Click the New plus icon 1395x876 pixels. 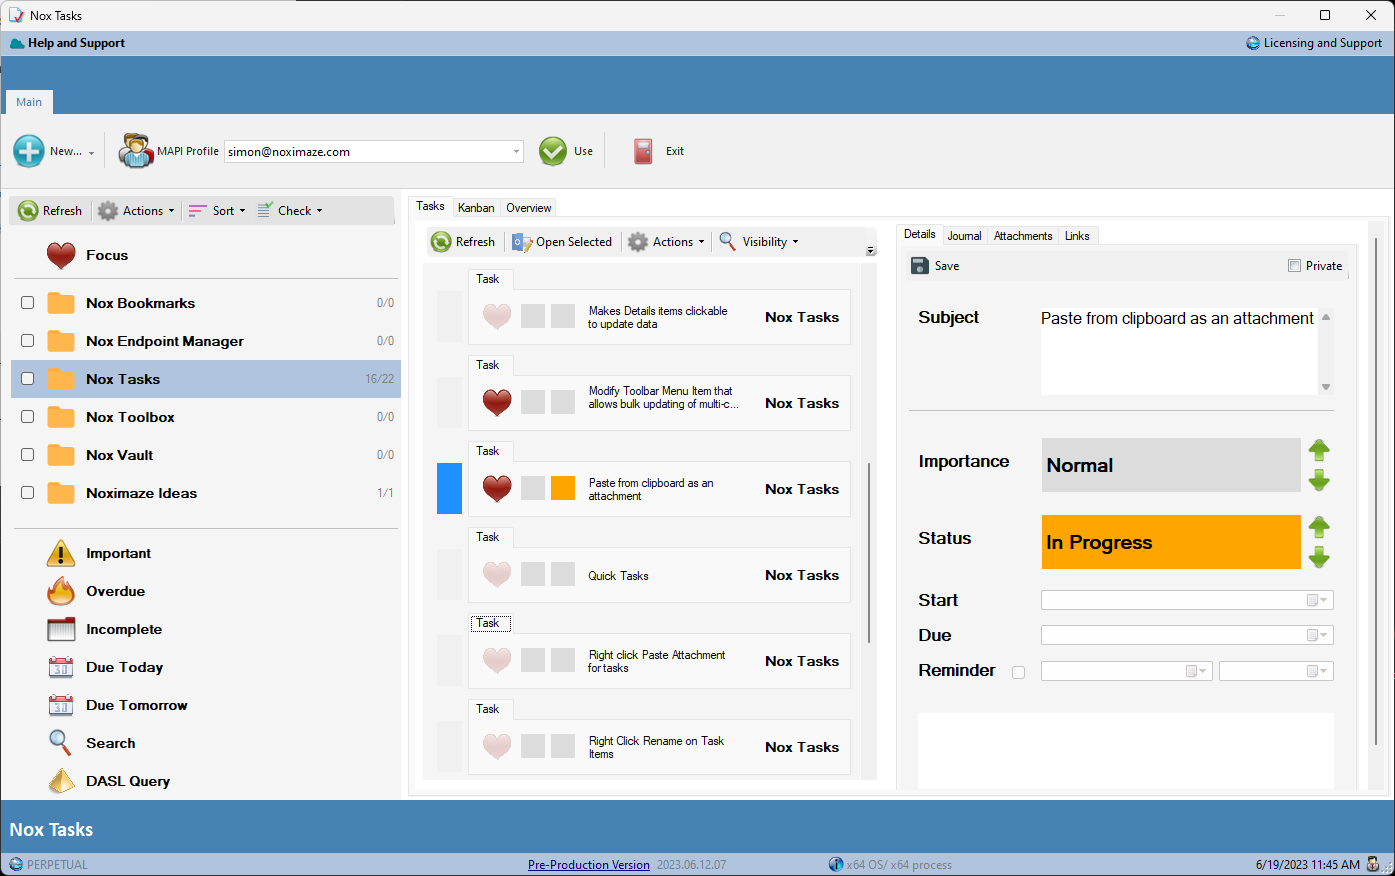coord(29,151)
